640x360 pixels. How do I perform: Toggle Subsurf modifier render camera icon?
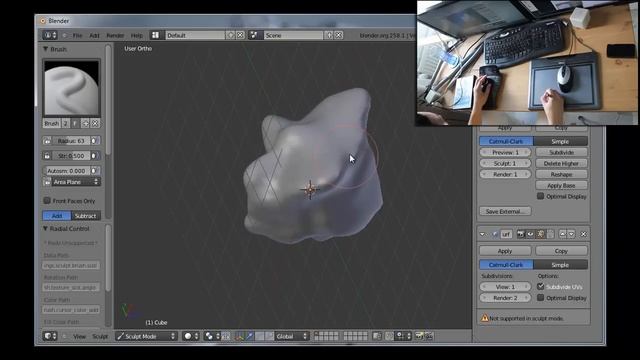pos(520,234)
